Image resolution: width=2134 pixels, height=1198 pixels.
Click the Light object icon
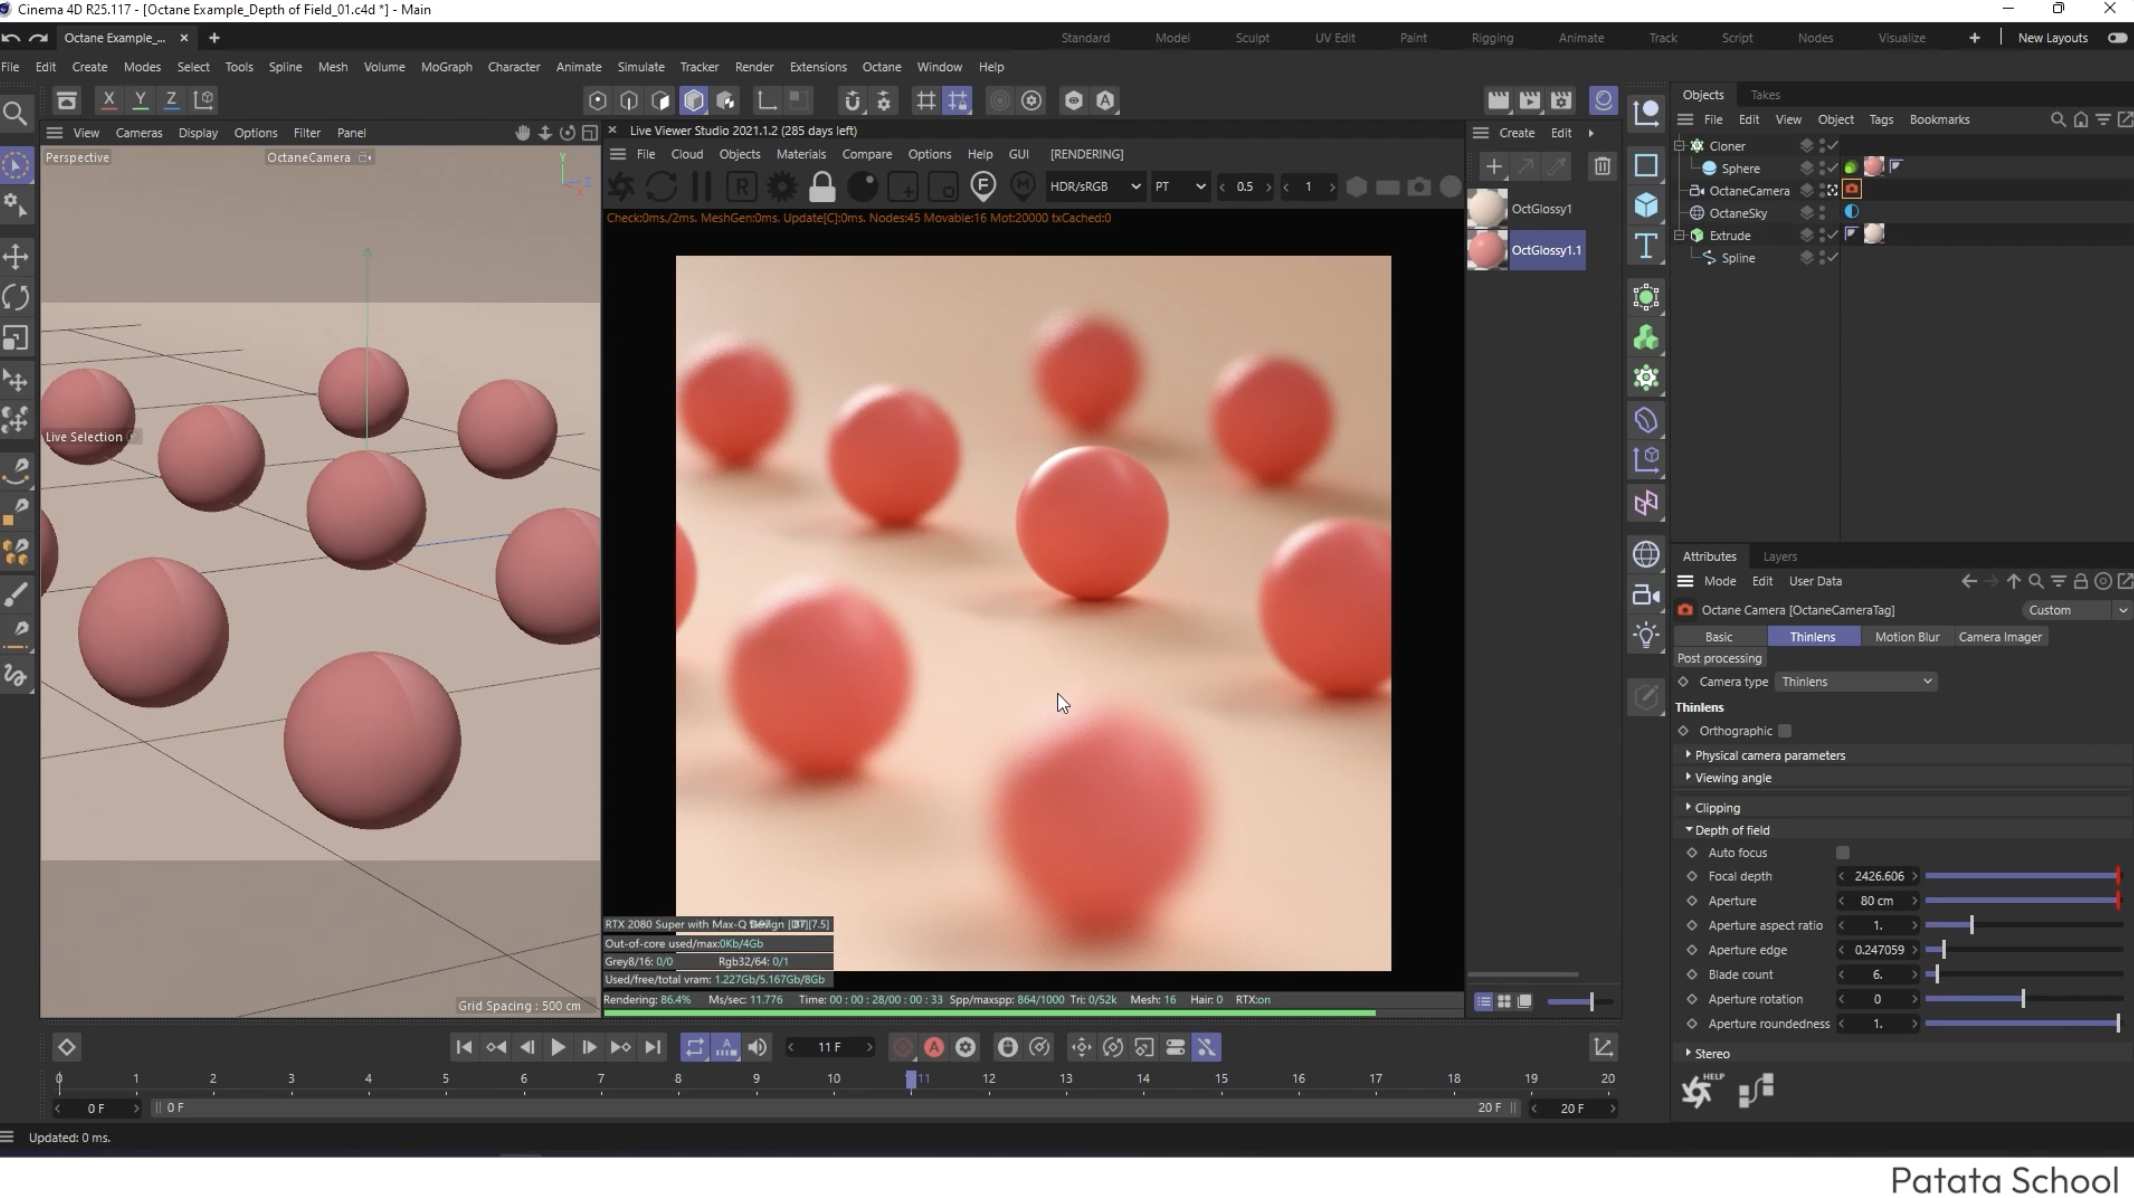coord(1646,635)
